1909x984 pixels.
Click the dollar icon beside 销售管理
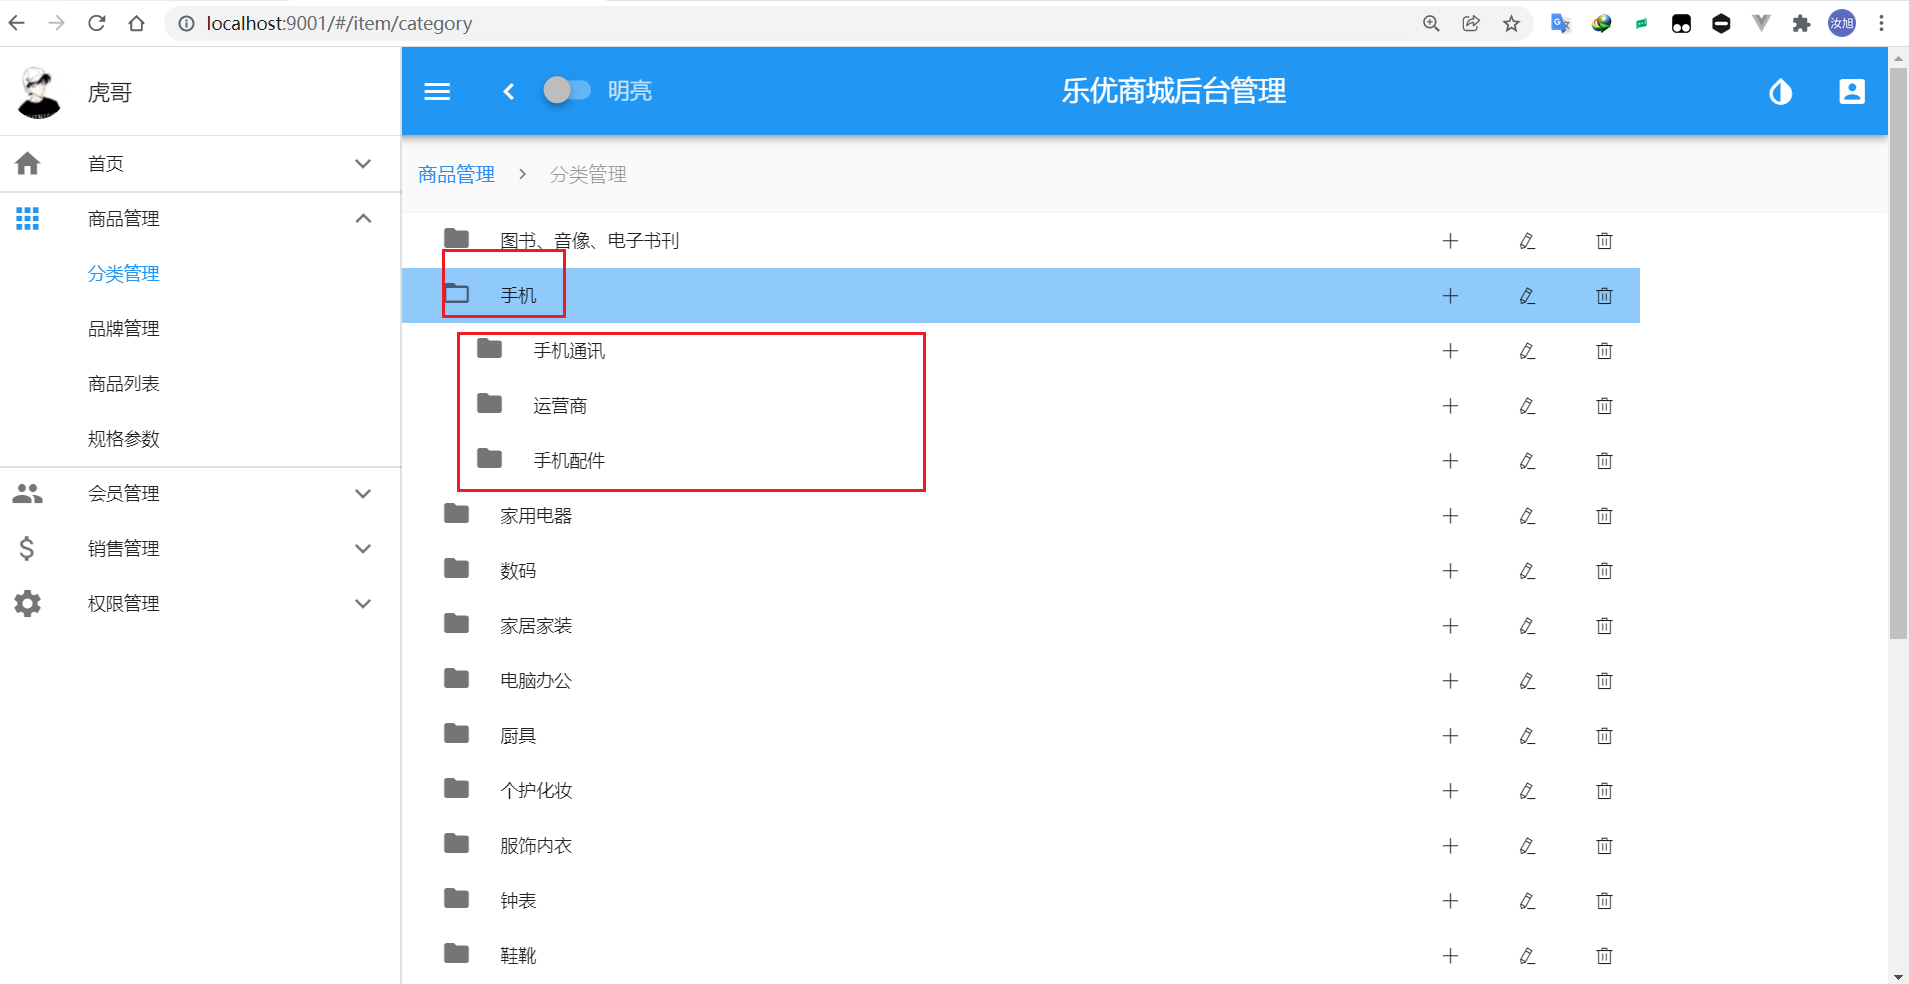tap(27, 548)
